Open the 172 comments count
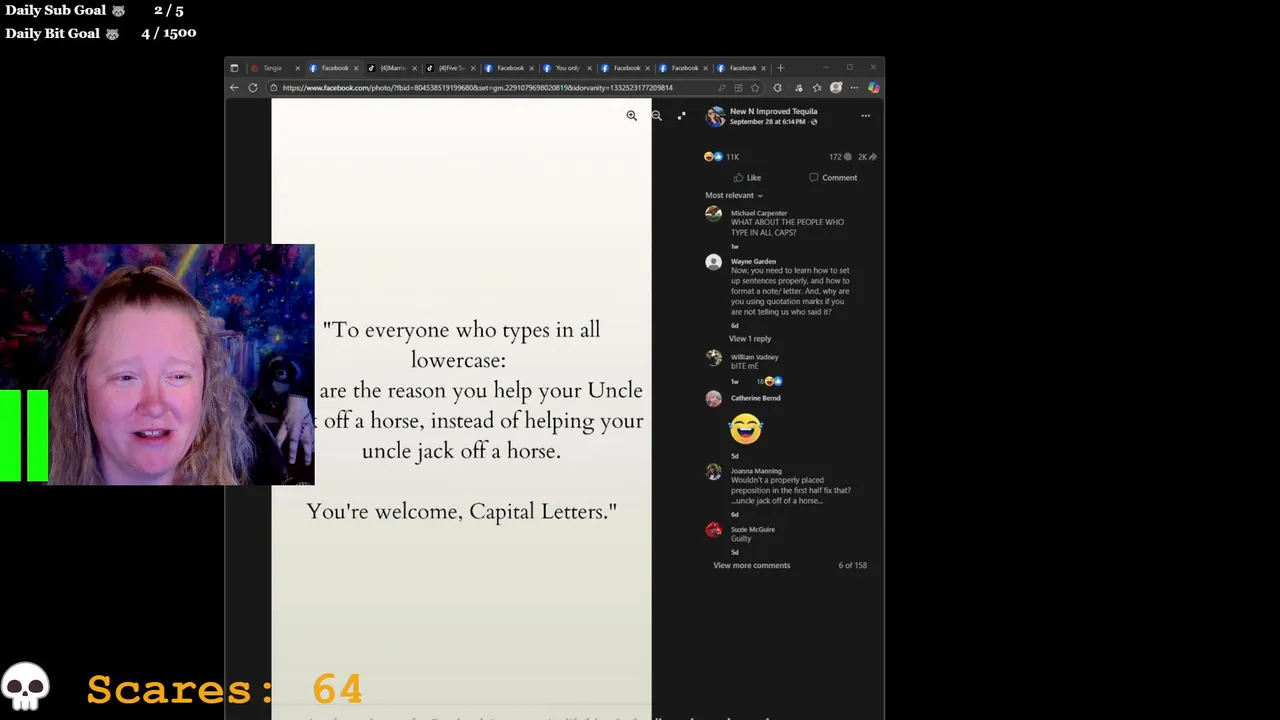Image resolution: width=1280 pixels, height=720 pixels. coord(840,157)
